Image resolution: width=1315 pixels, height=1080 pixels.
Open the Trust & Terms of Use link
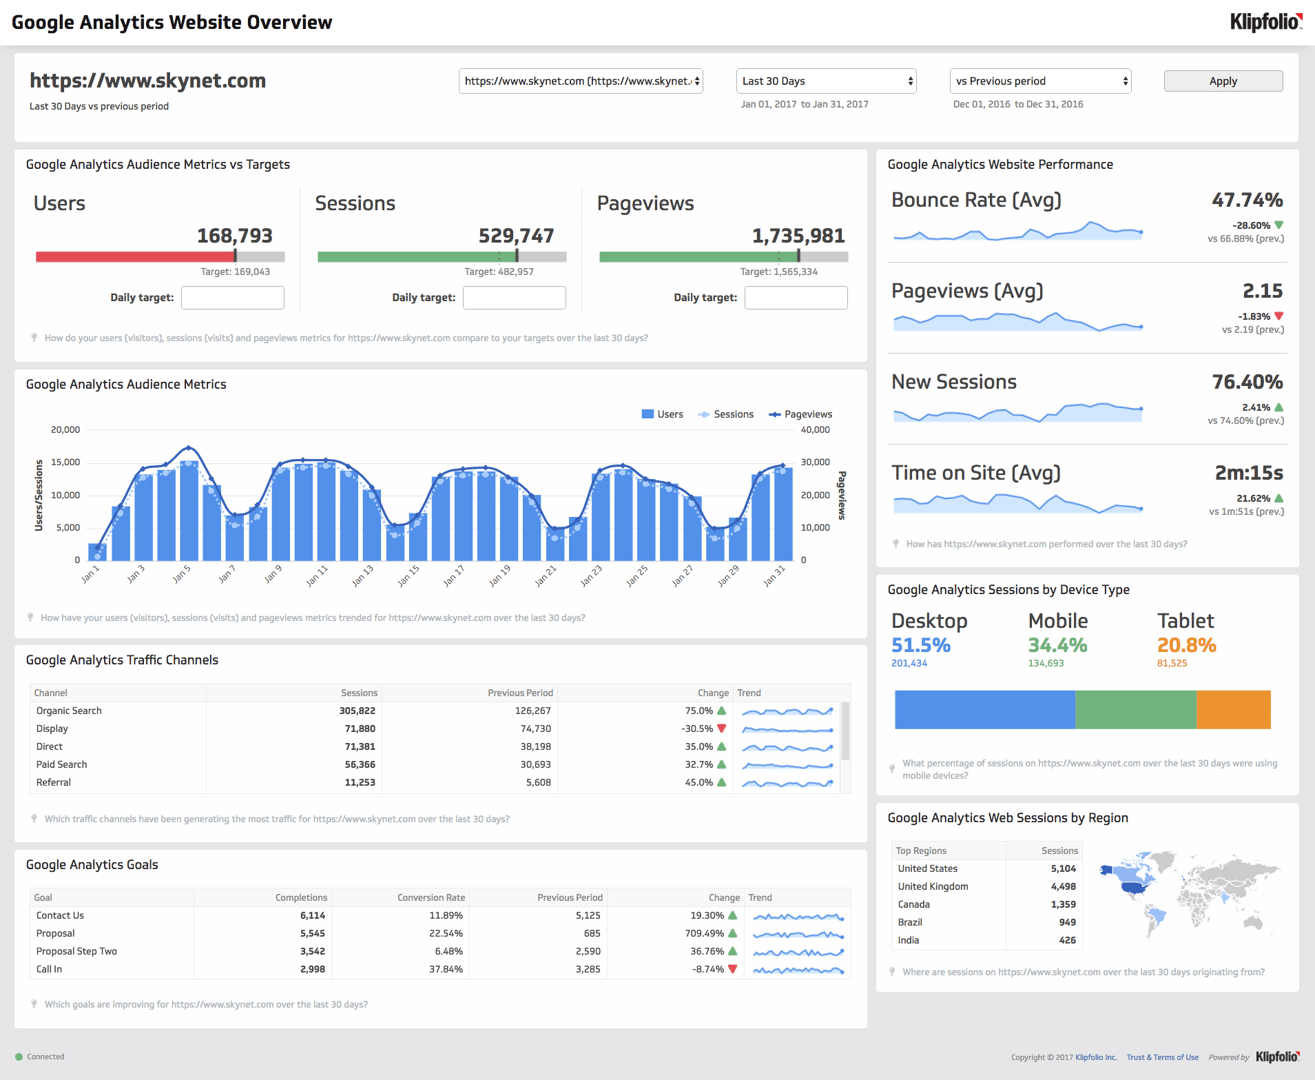[1162, 1056]
